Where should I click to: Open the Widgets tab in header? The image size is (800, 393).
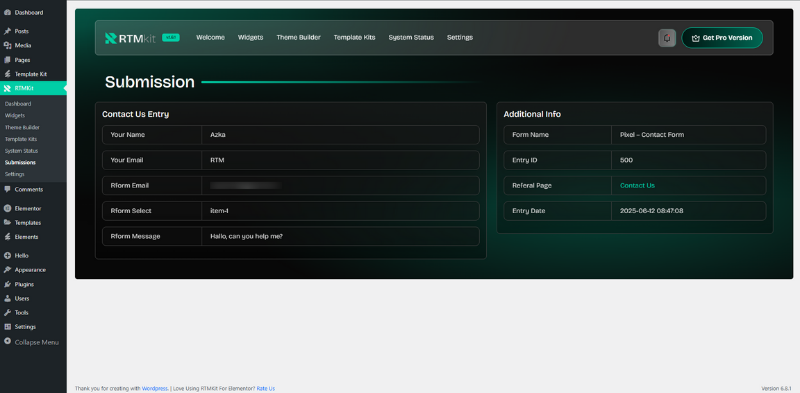(251, 37)
